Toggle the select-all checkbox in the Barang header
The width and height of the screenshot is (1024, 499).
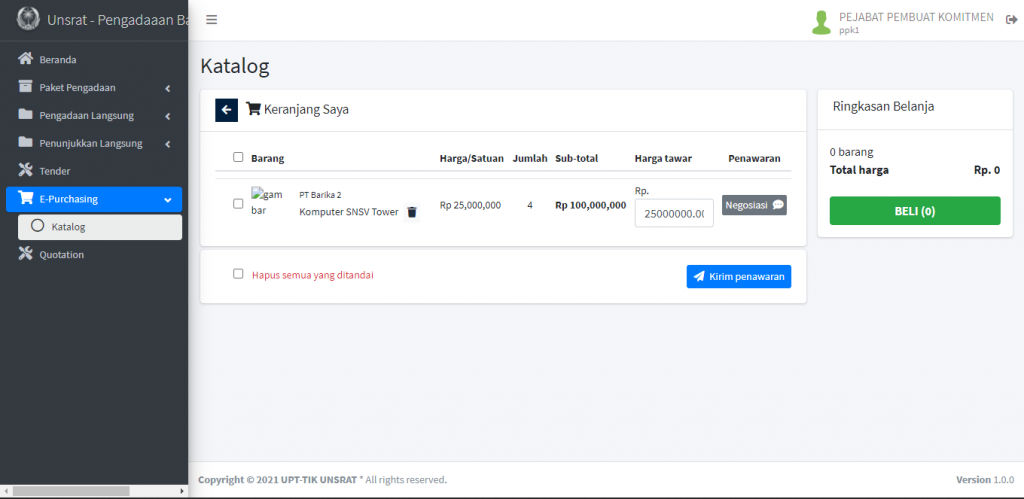238,157
